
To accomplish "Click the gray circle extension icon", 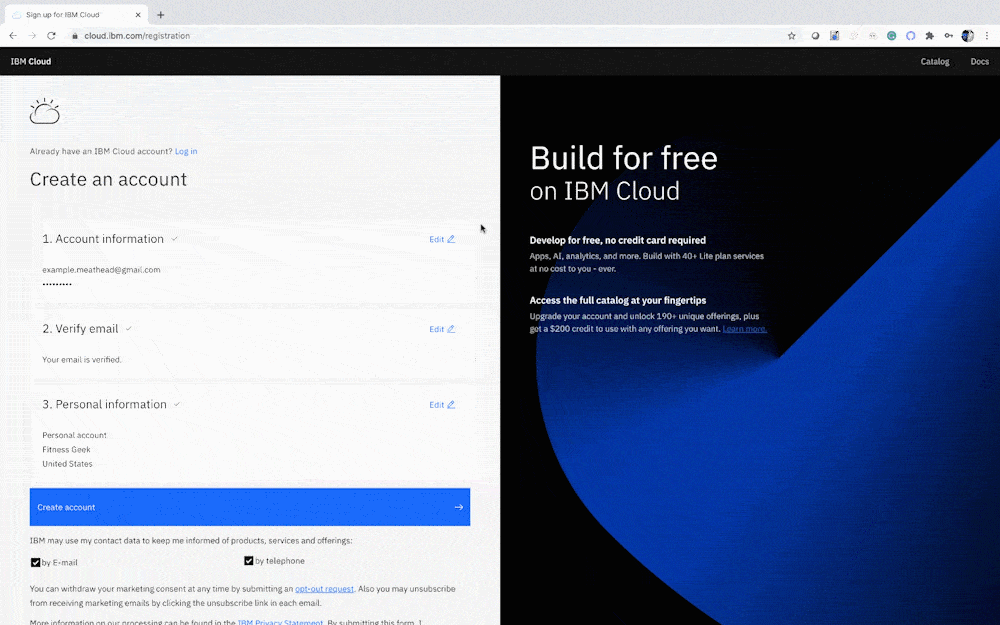I will click(815, 36).
